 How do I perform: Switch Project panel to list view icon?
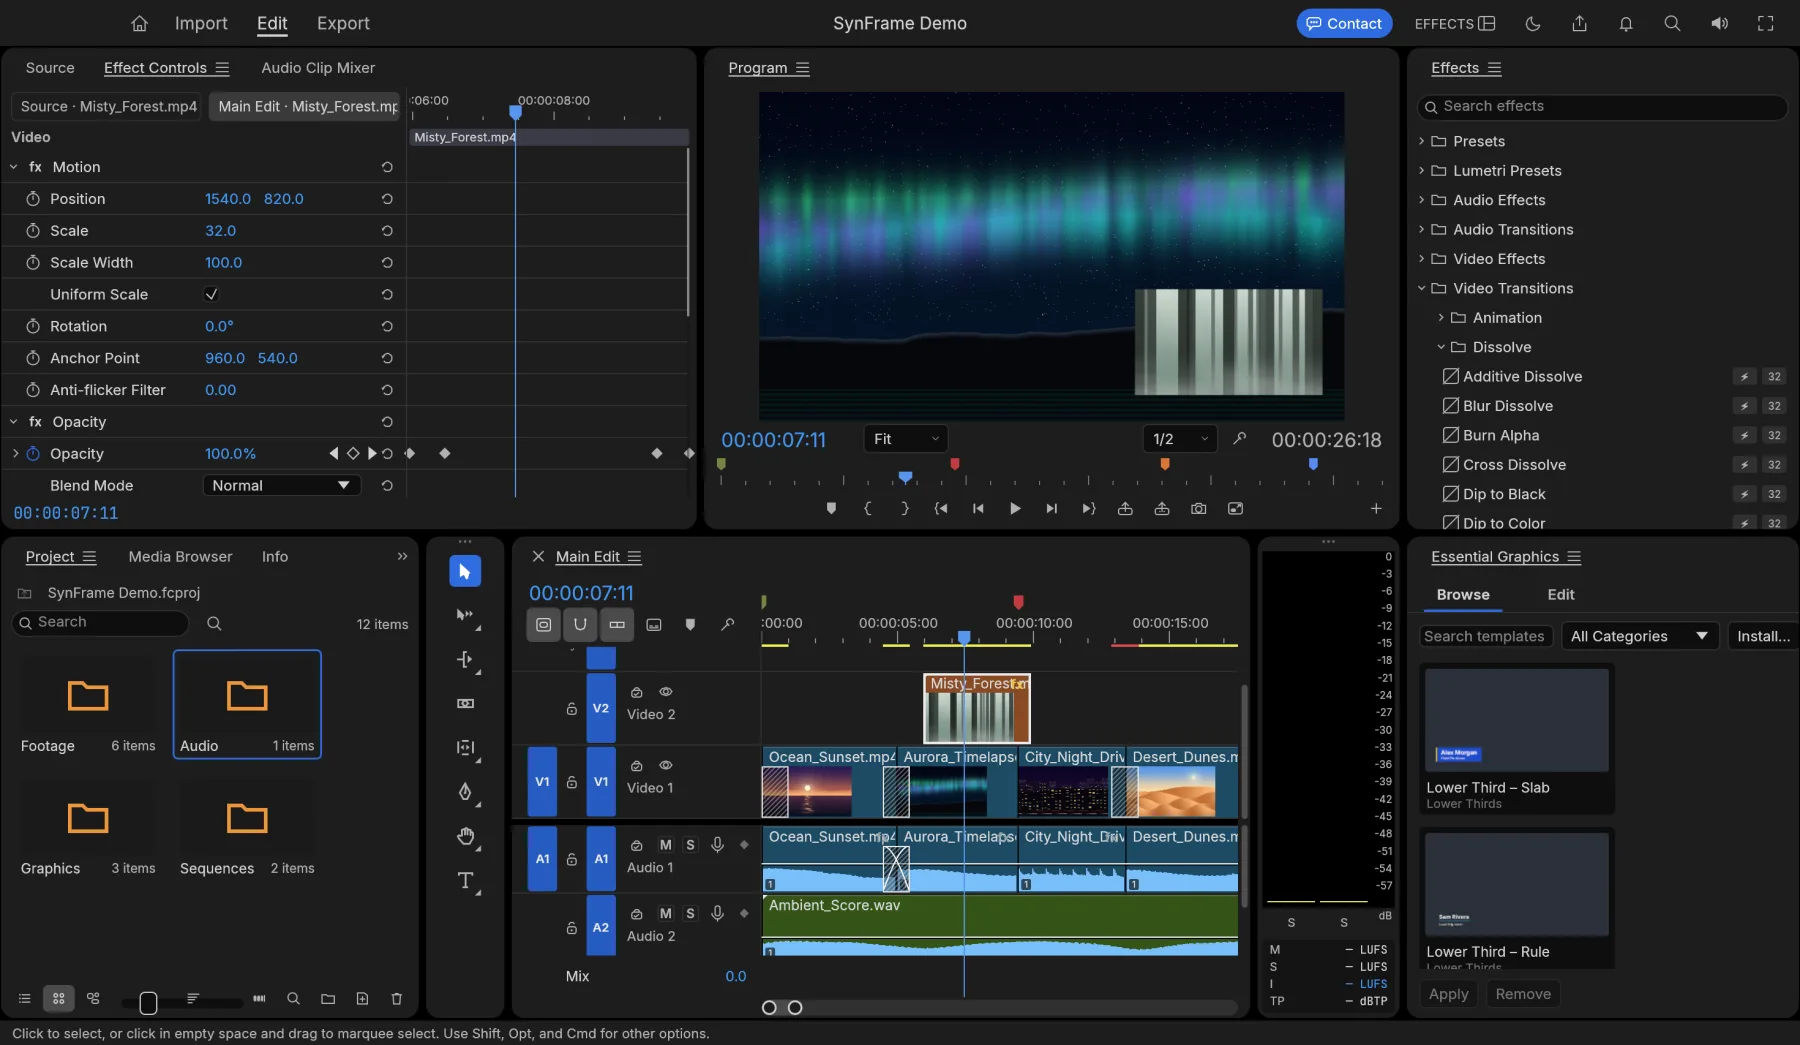tap(25, 998)
